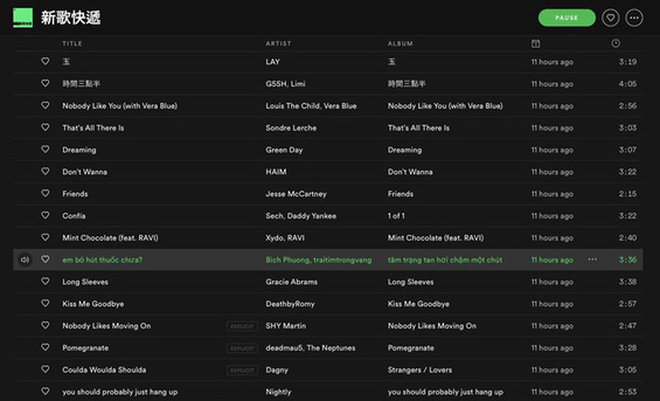Open artist Louis The Child

click(293, 106)
